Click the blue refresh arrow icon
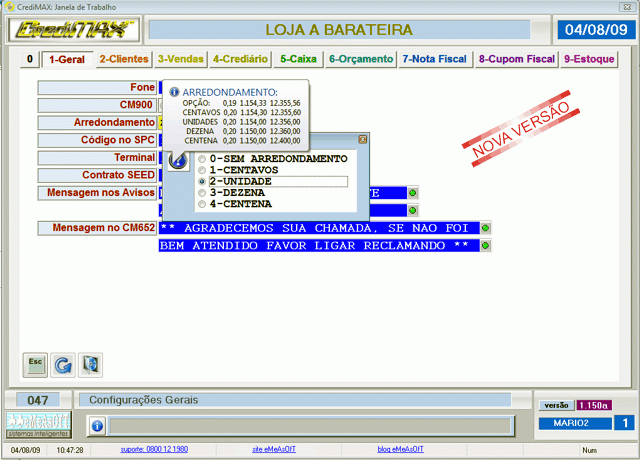The image size is (640, 460). (x=62, y=363)
